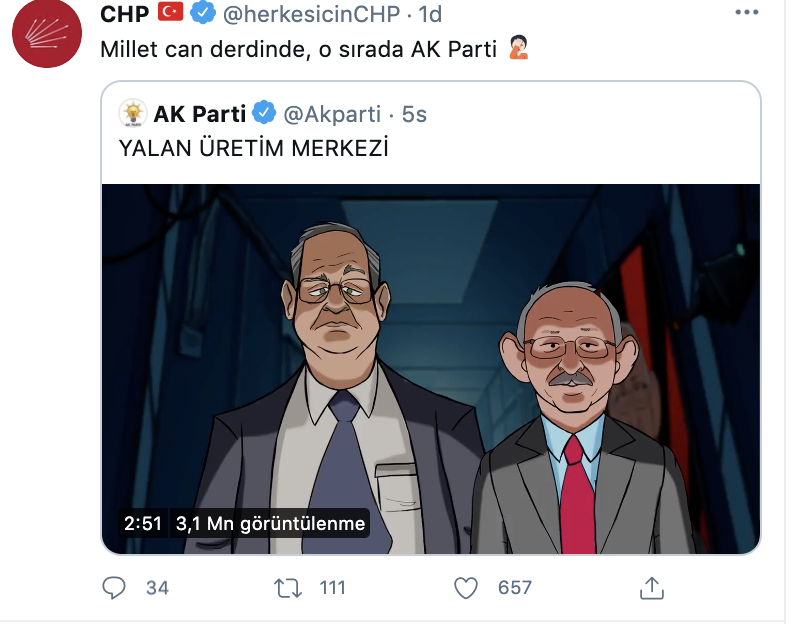Like the tweet with heart icon
792x624 pixels.
click(465, 588)
